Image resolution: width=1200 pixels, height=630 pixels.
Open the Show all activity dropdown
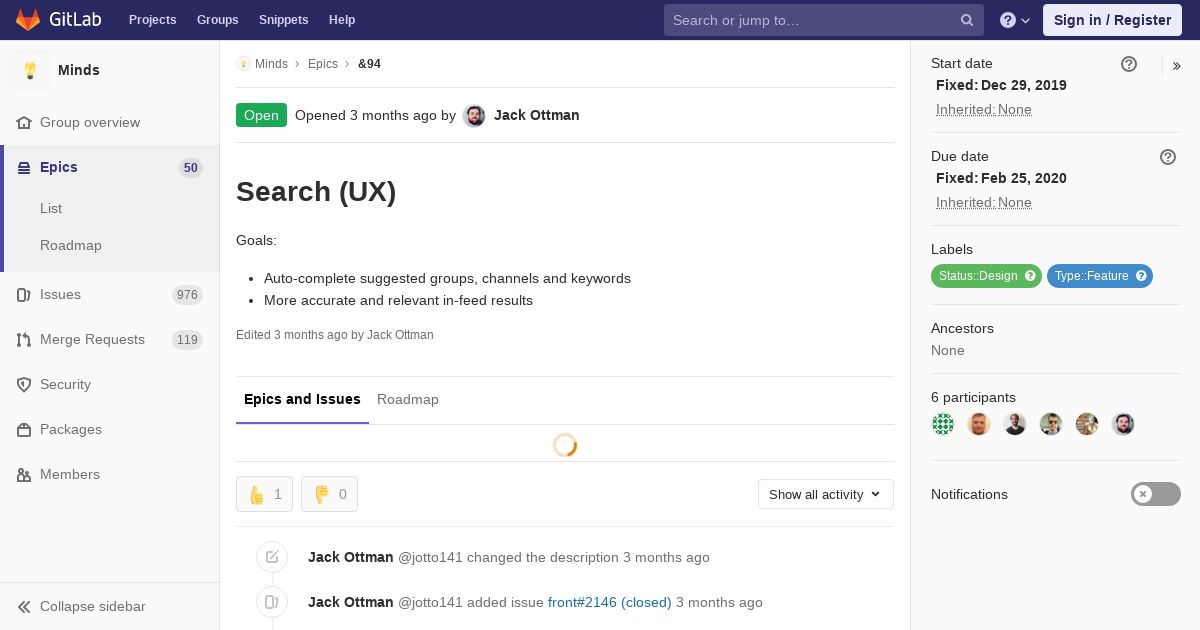point(825,494)
